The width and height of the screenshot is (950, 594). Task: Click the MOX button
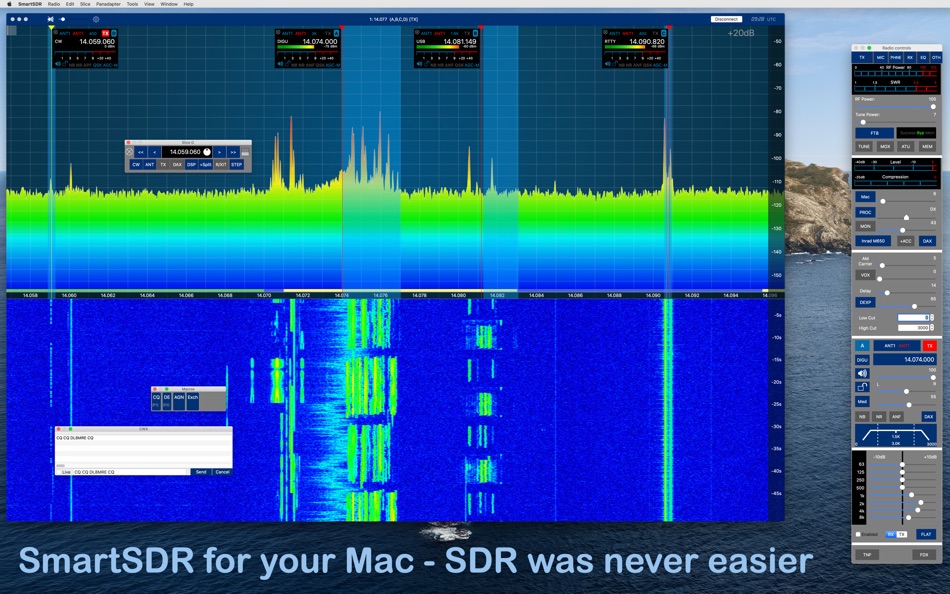[x=885, y=147]
